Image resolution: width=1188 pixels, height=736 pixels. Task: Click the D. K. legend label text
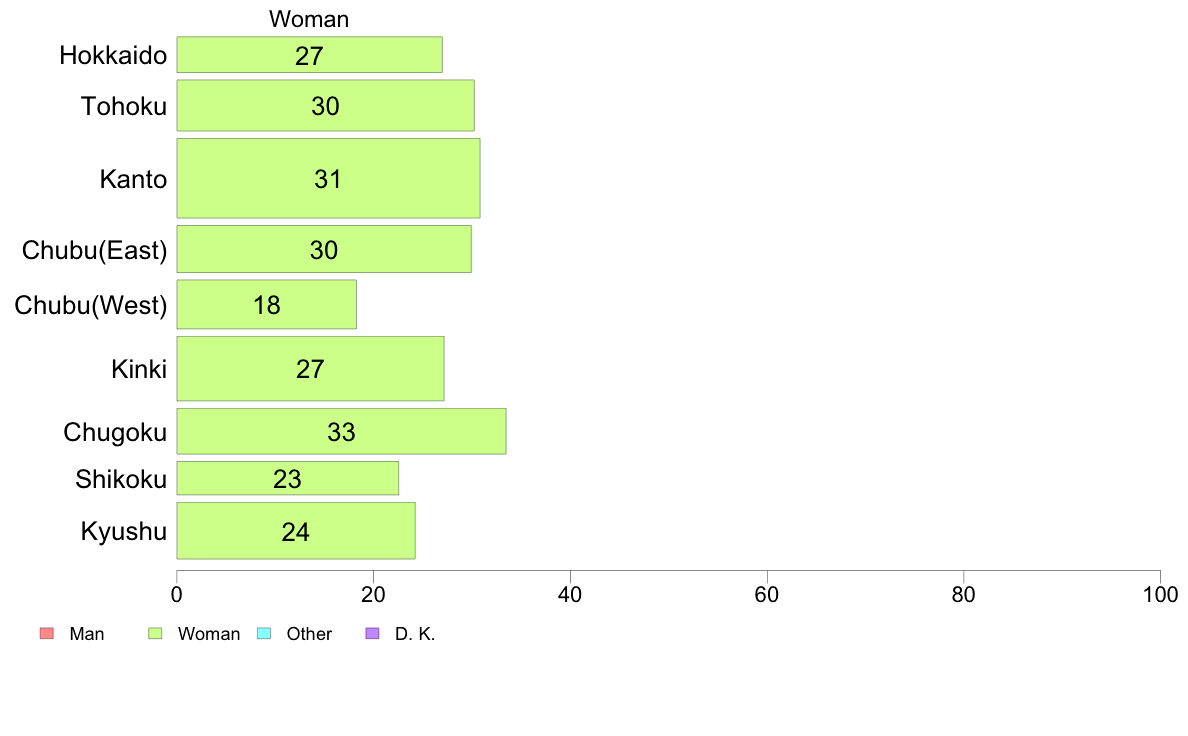414,634
